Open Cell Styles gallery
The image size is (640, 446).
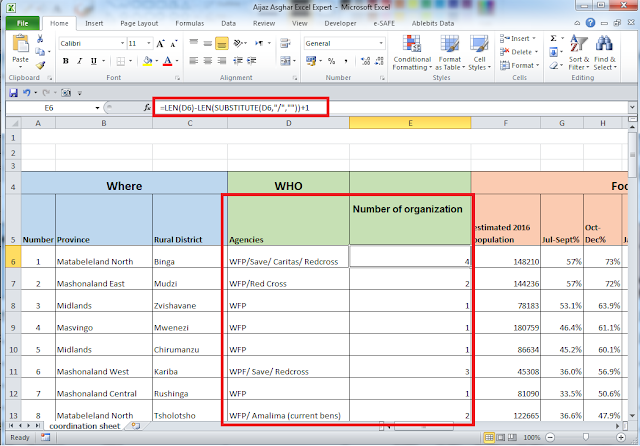point(479,53)
